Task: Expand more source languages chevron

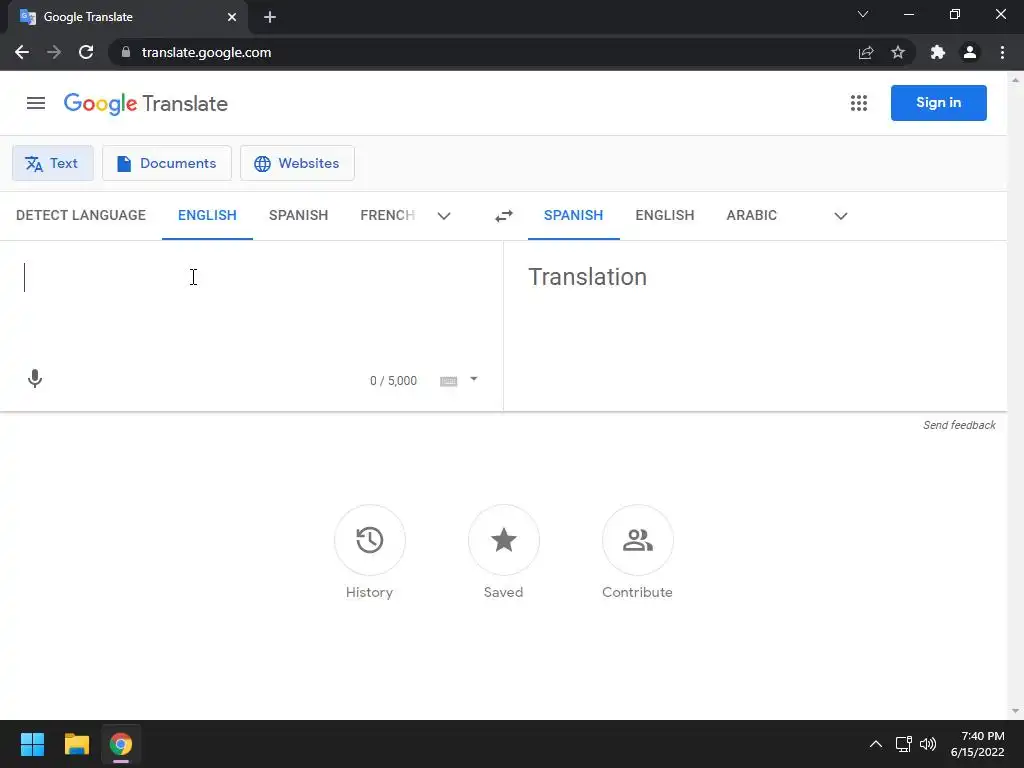Action: pyautogui.click(x=444, y=216)
